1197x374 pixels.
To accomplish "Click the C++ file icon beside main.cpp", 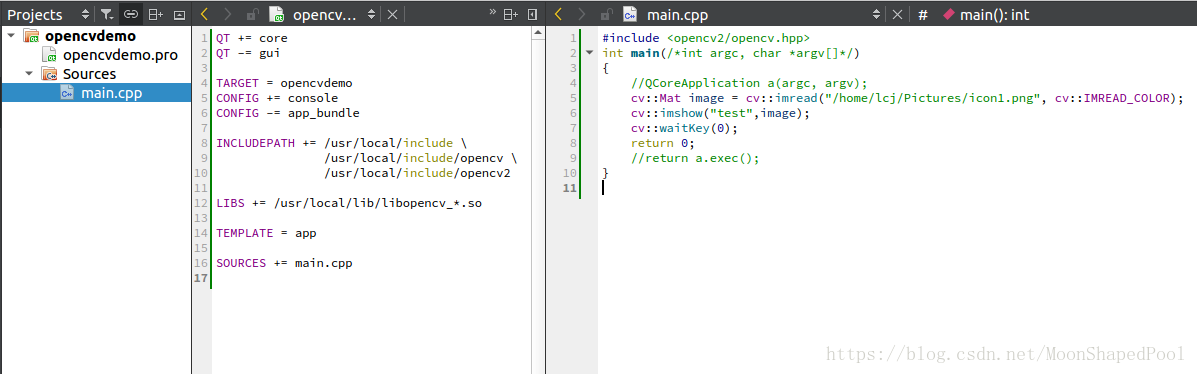I will pyautogui.click(x=631, y=15).
